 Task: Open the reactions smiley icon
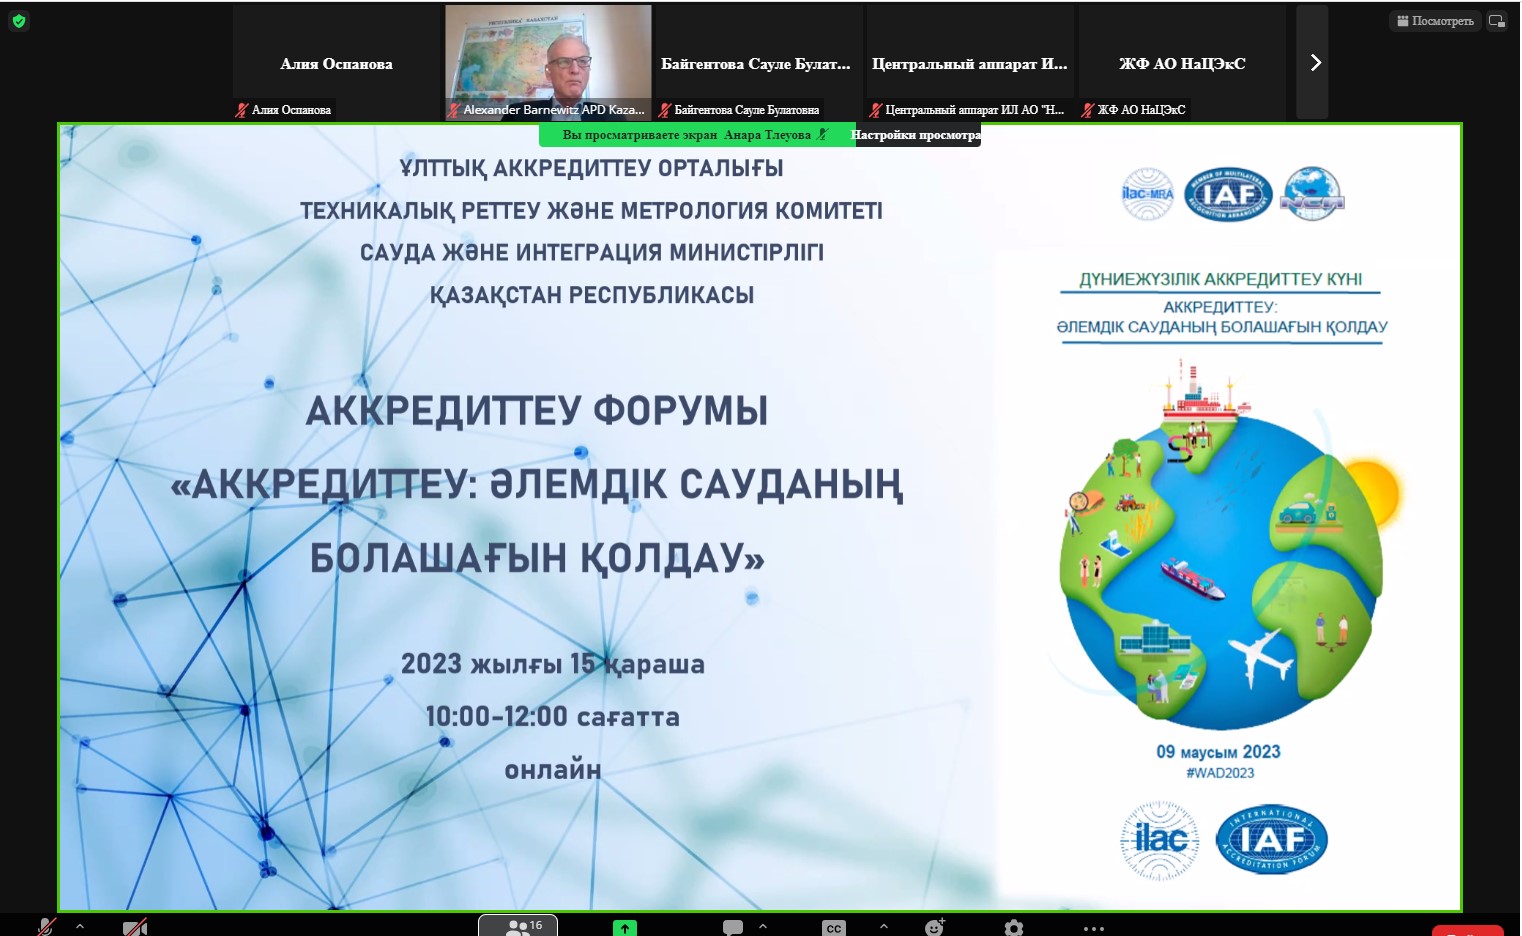(934, 927)
